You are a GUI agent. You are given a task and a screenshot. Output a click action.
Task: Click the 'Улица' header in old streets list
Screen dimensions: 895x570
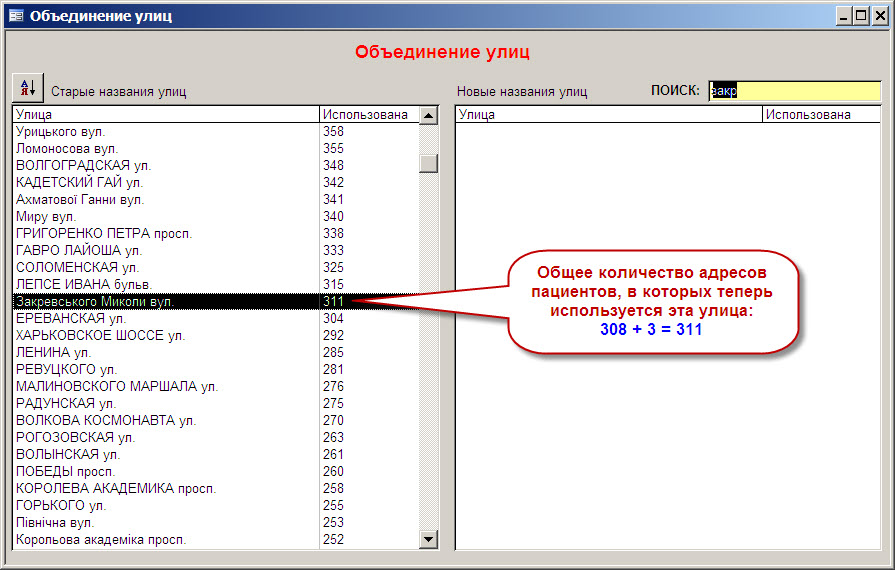[x=166, y=114]
